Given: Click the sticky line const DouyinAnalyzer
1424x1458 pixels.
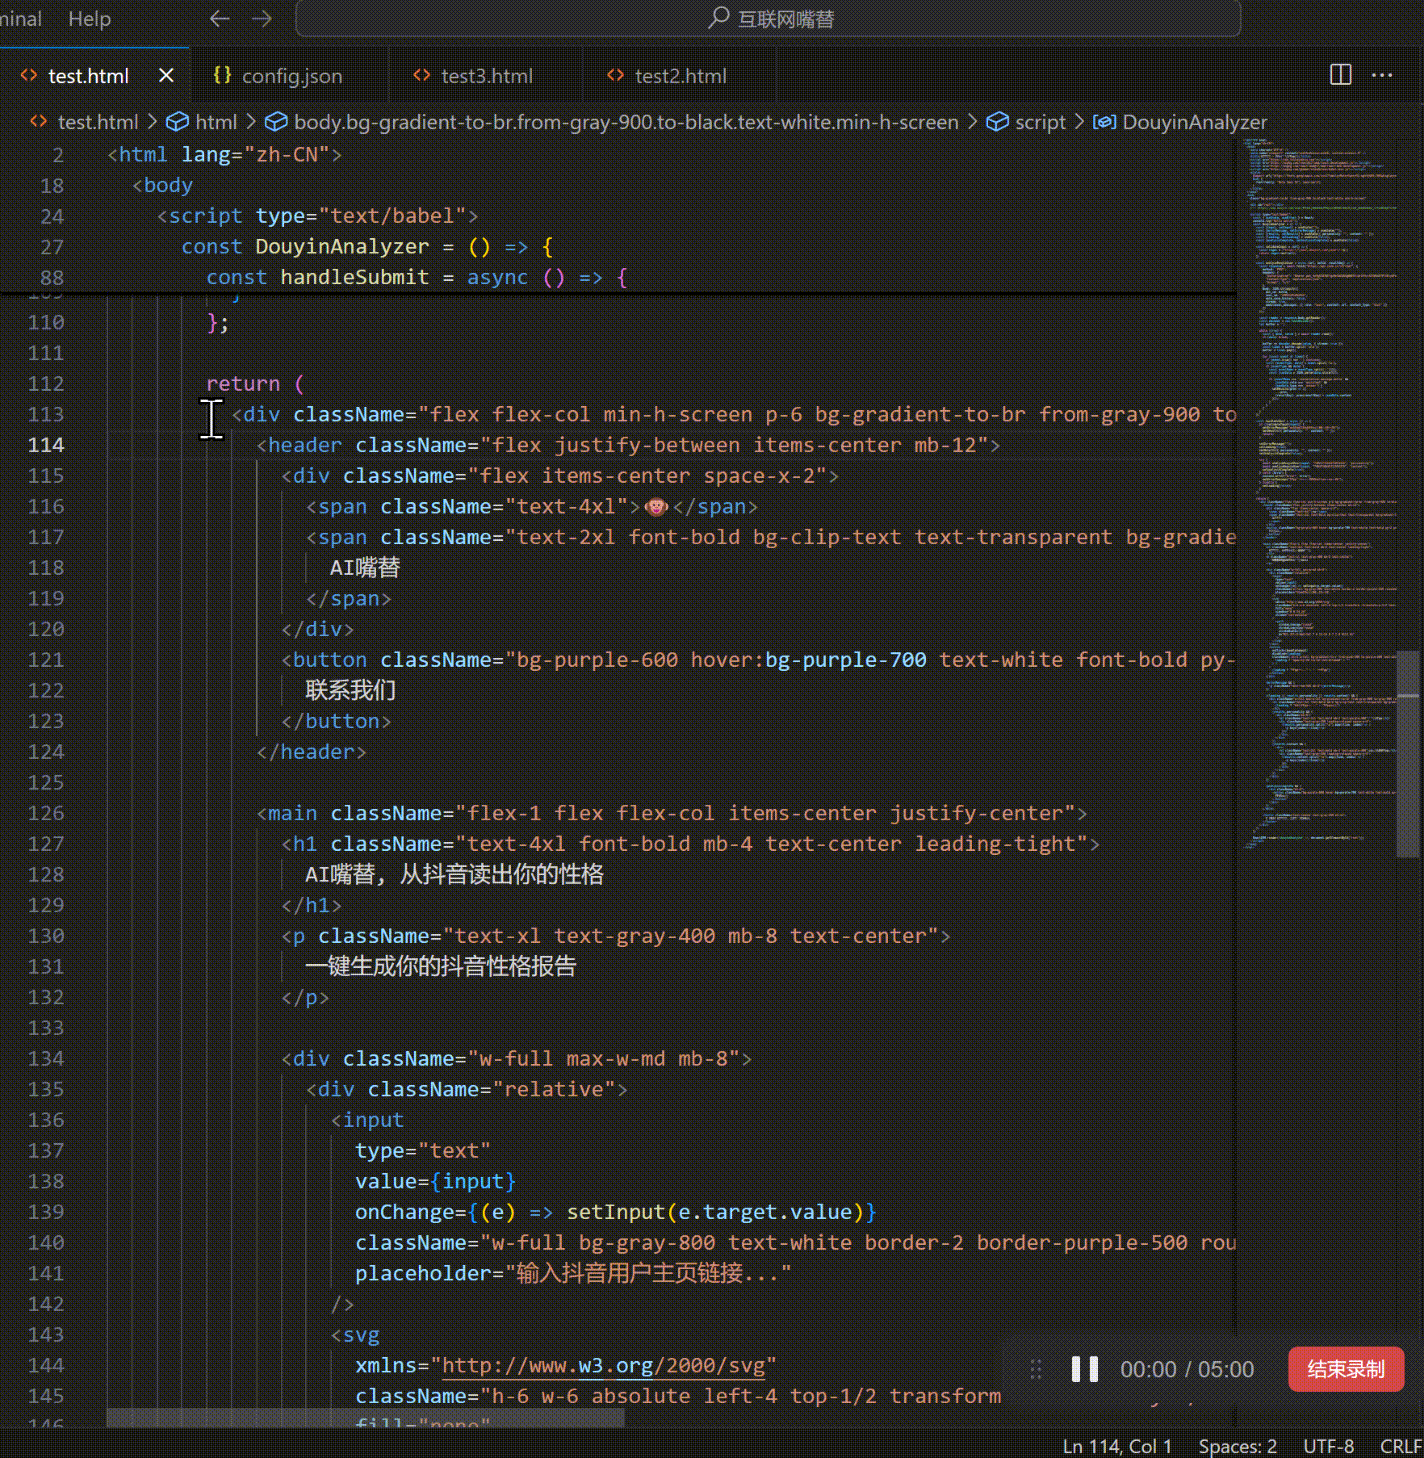Looking at the screenshot, I should pos(367,247).
